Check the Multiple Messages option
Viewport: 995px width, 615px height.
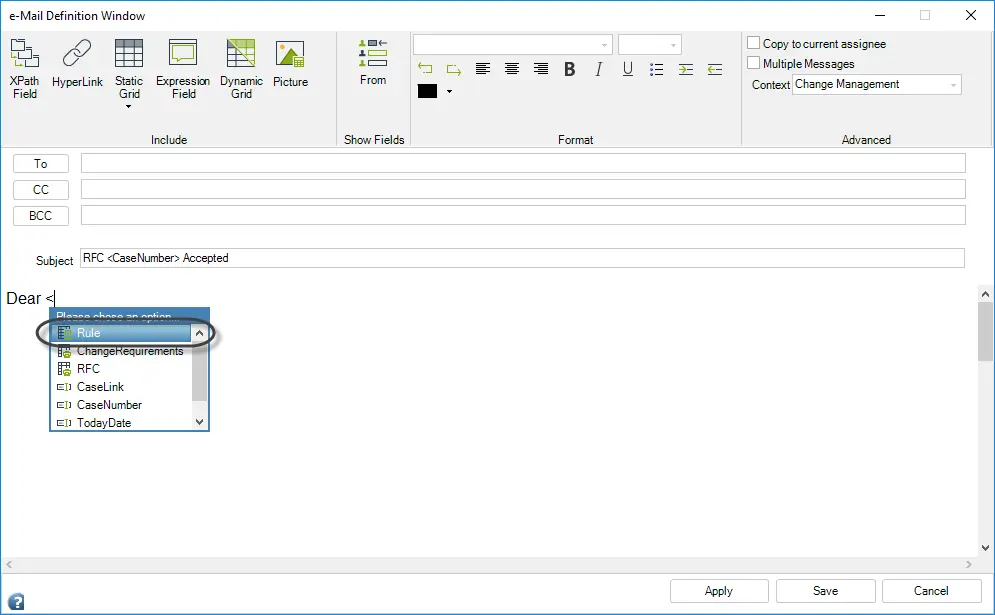tap(753, 63)
